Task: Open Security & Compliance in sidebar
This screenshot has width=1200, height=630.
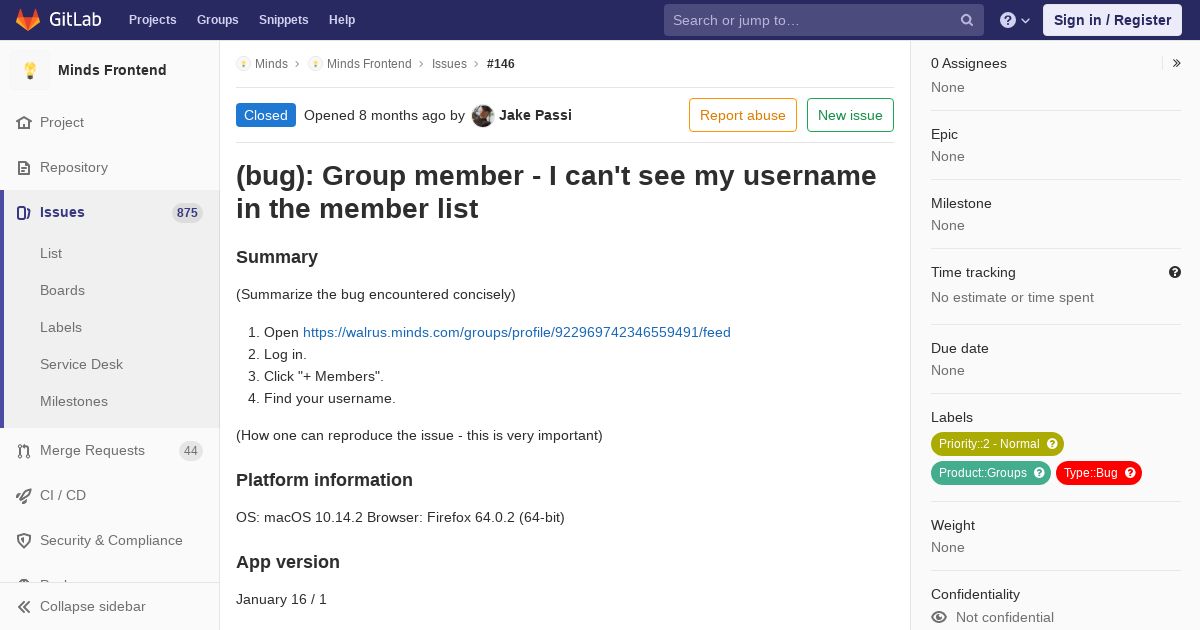Action: tap(109, 540)
